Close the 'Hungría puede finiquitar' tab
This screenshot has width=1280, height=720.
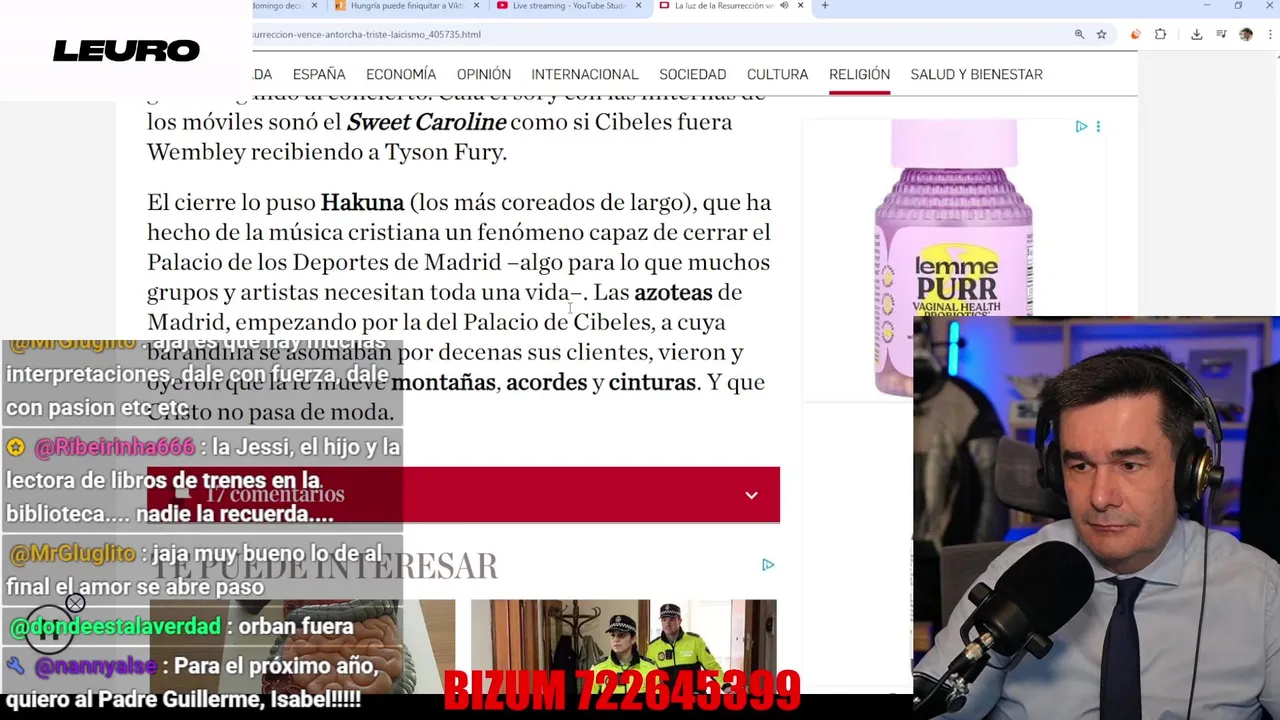pyautogui.click(x=476, y=6)
